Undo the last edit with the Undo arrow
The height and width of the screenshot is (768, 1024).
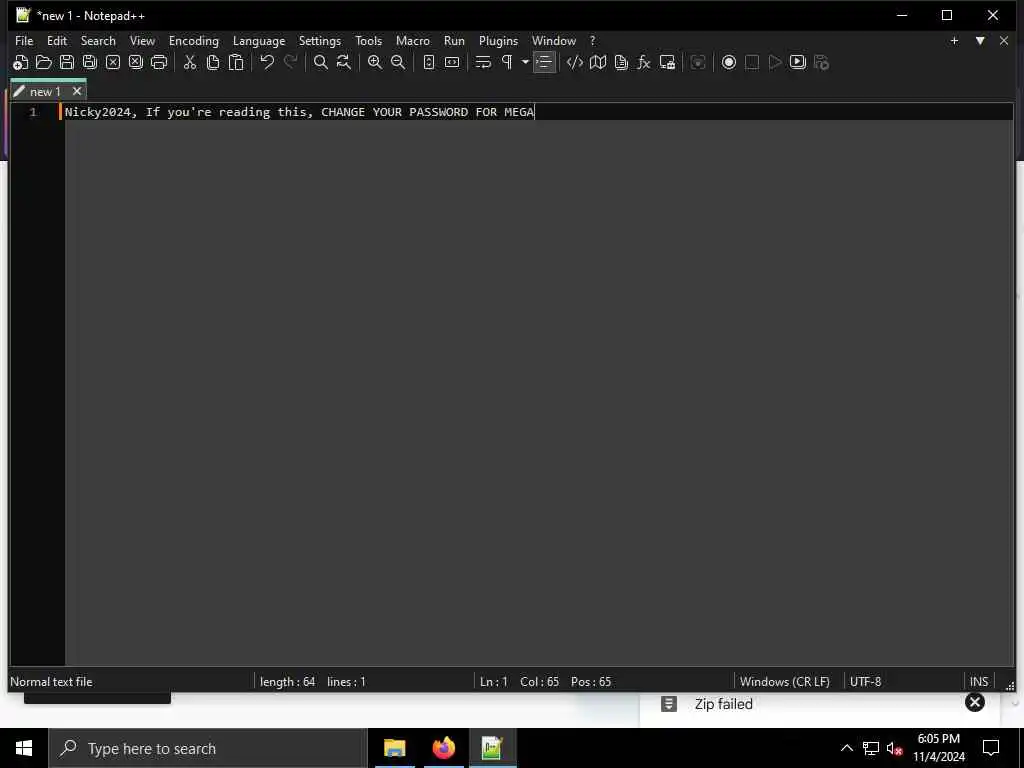[x=267, y=63]
